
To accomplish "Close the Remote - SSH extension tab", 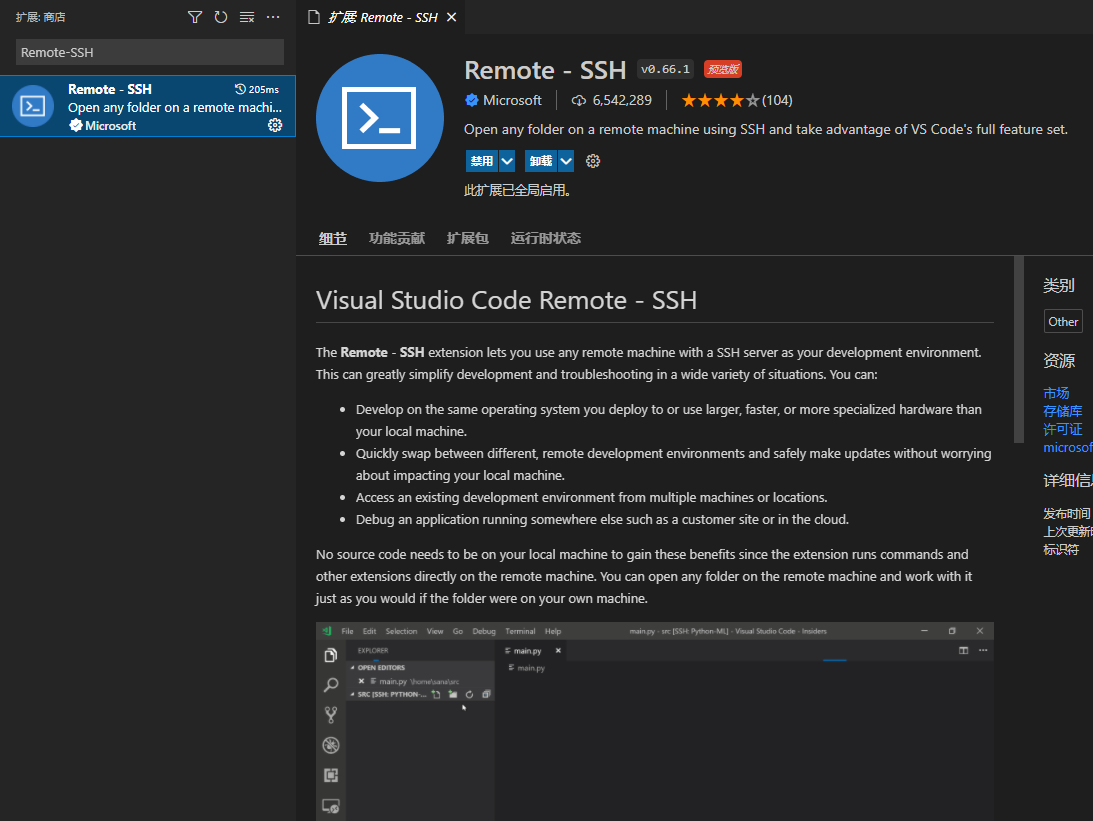I will (452, 17).
